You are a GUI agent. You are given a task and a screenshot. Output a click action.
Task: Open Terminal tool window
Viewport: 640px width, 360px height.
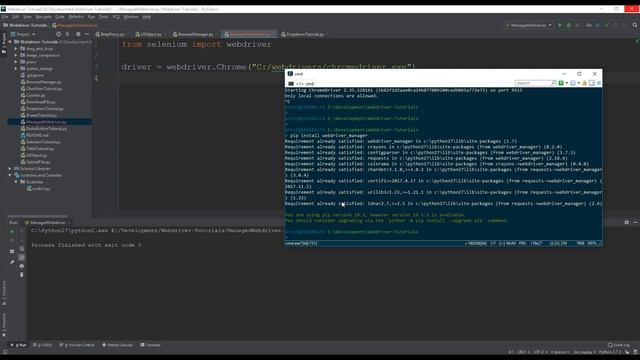151,345
